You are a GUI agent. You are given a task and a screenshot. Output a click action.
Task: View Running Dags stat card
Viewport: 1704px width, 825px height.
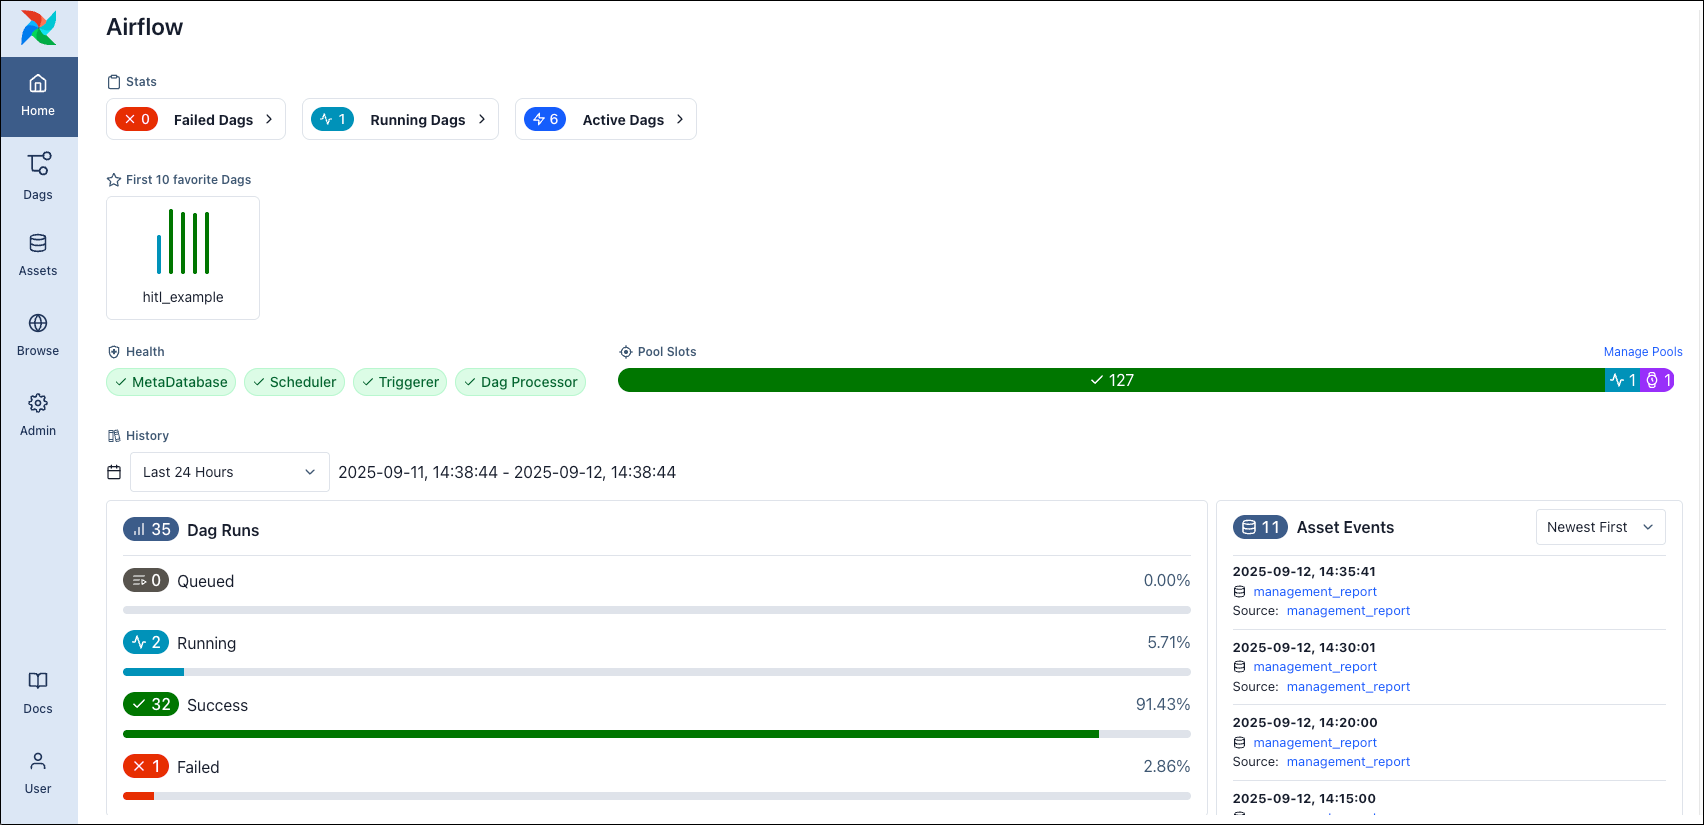pyautogui.click(x=400, y=119)
